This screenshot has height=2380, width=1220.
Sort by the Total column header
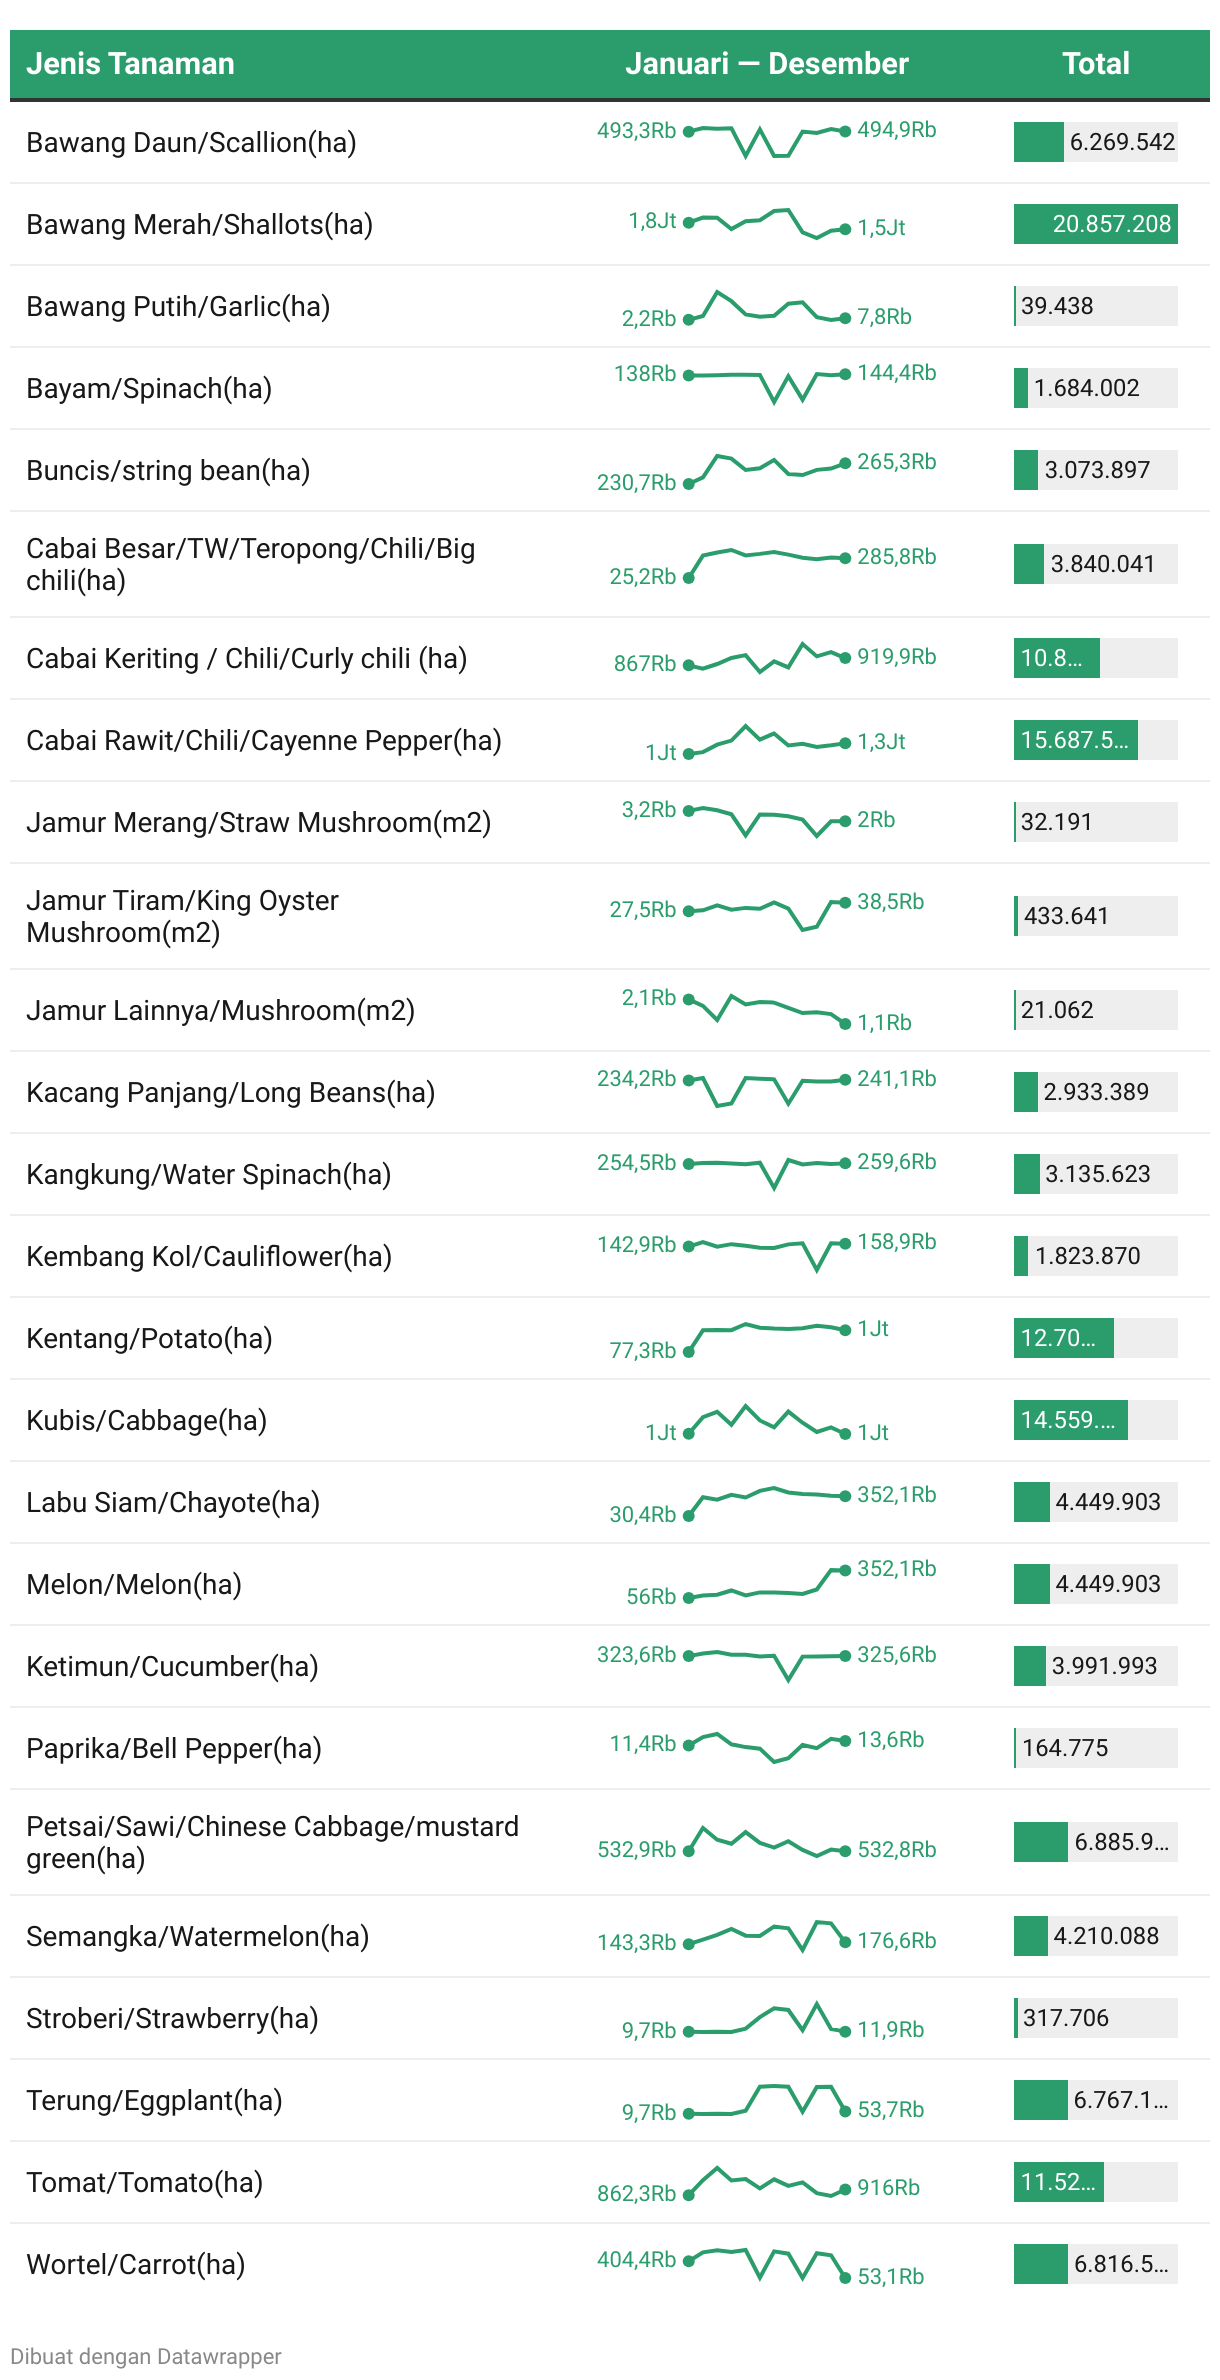click(x=1095, y=64)
